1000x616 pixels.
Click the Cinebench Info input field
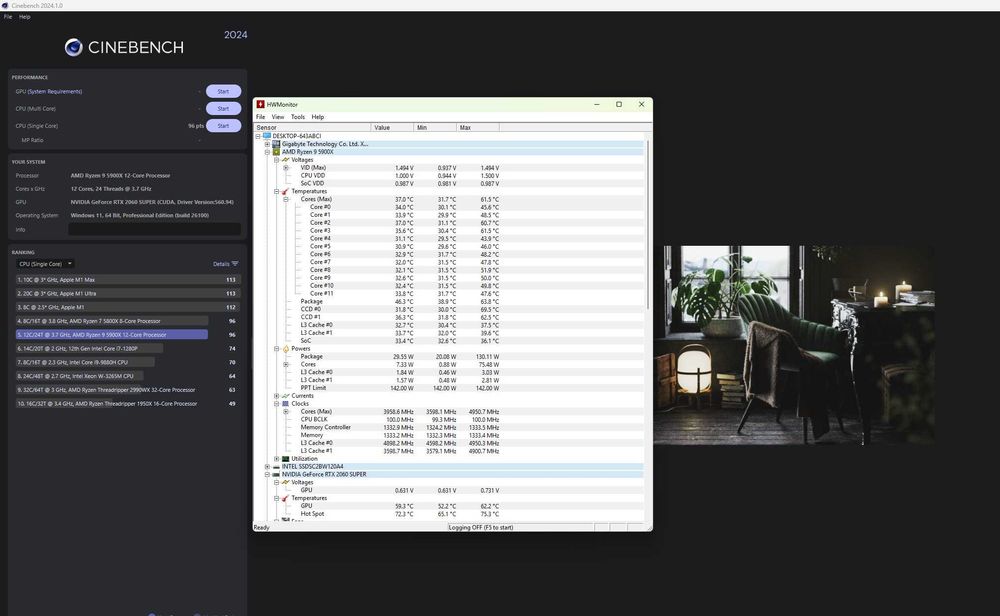[154, 230]
